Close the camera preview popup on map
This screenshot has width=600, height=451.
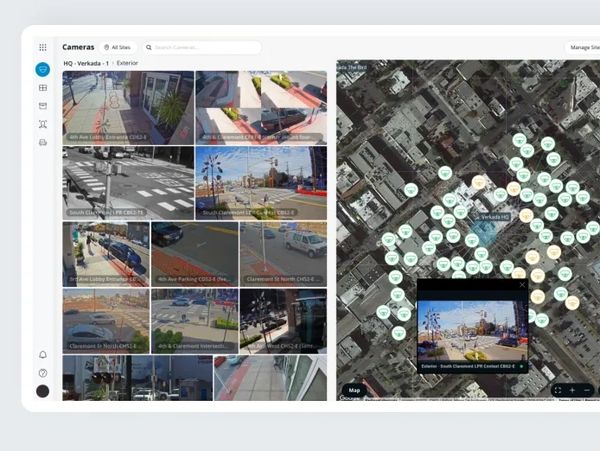pyautogui.click(x=521, y=285)
